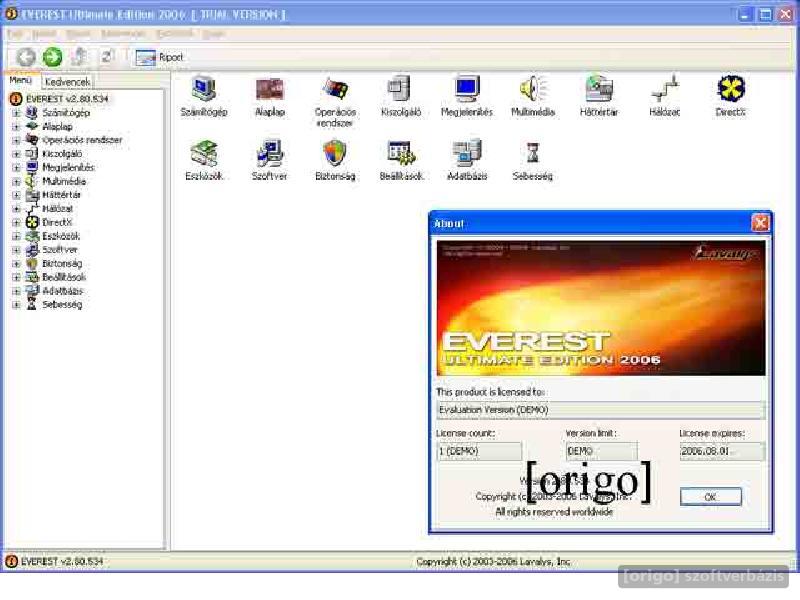Open the Kedvencek menu in the menu bar
The width and height of the screenshot is (800, 600).
tap(123, 34)
